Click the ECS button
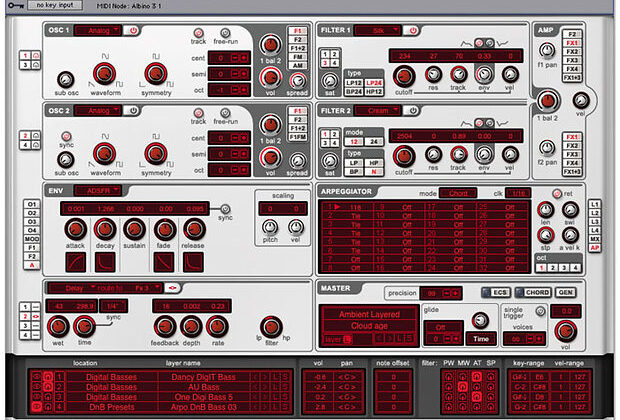Screen dimensions: 620x420 pos(496,292)
